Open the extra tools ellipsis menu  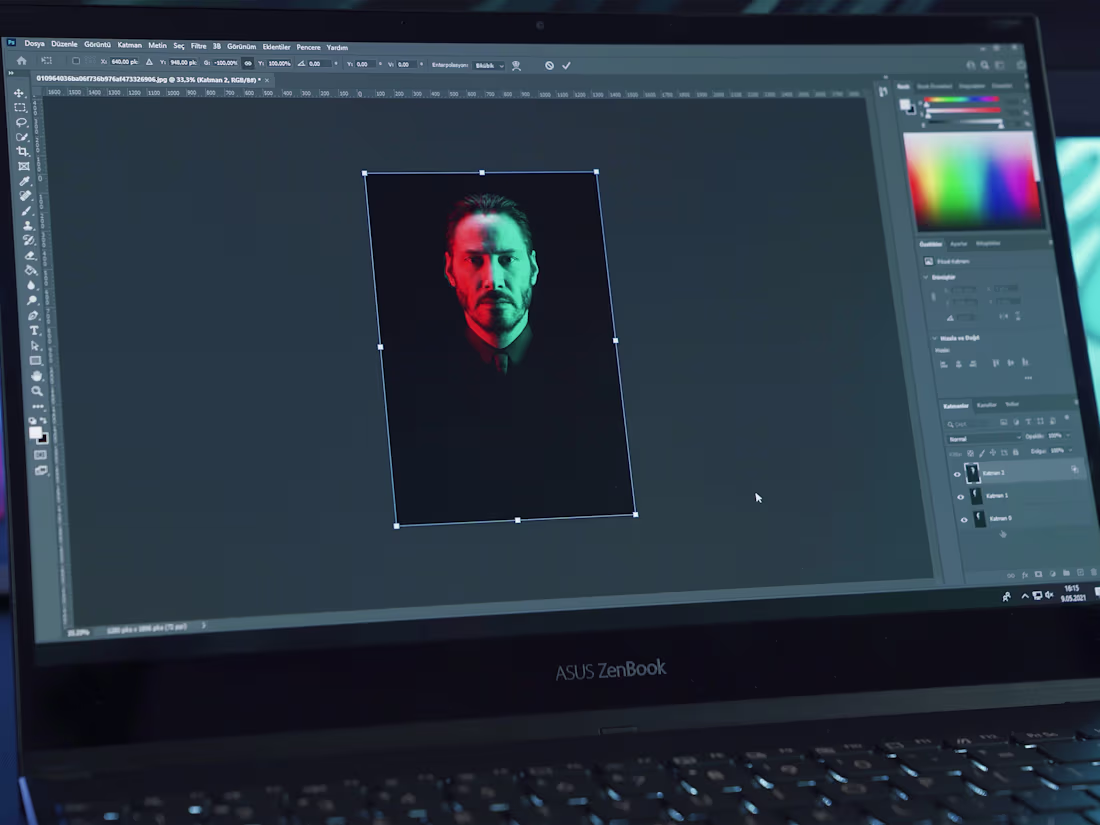(x=38, y=406)
